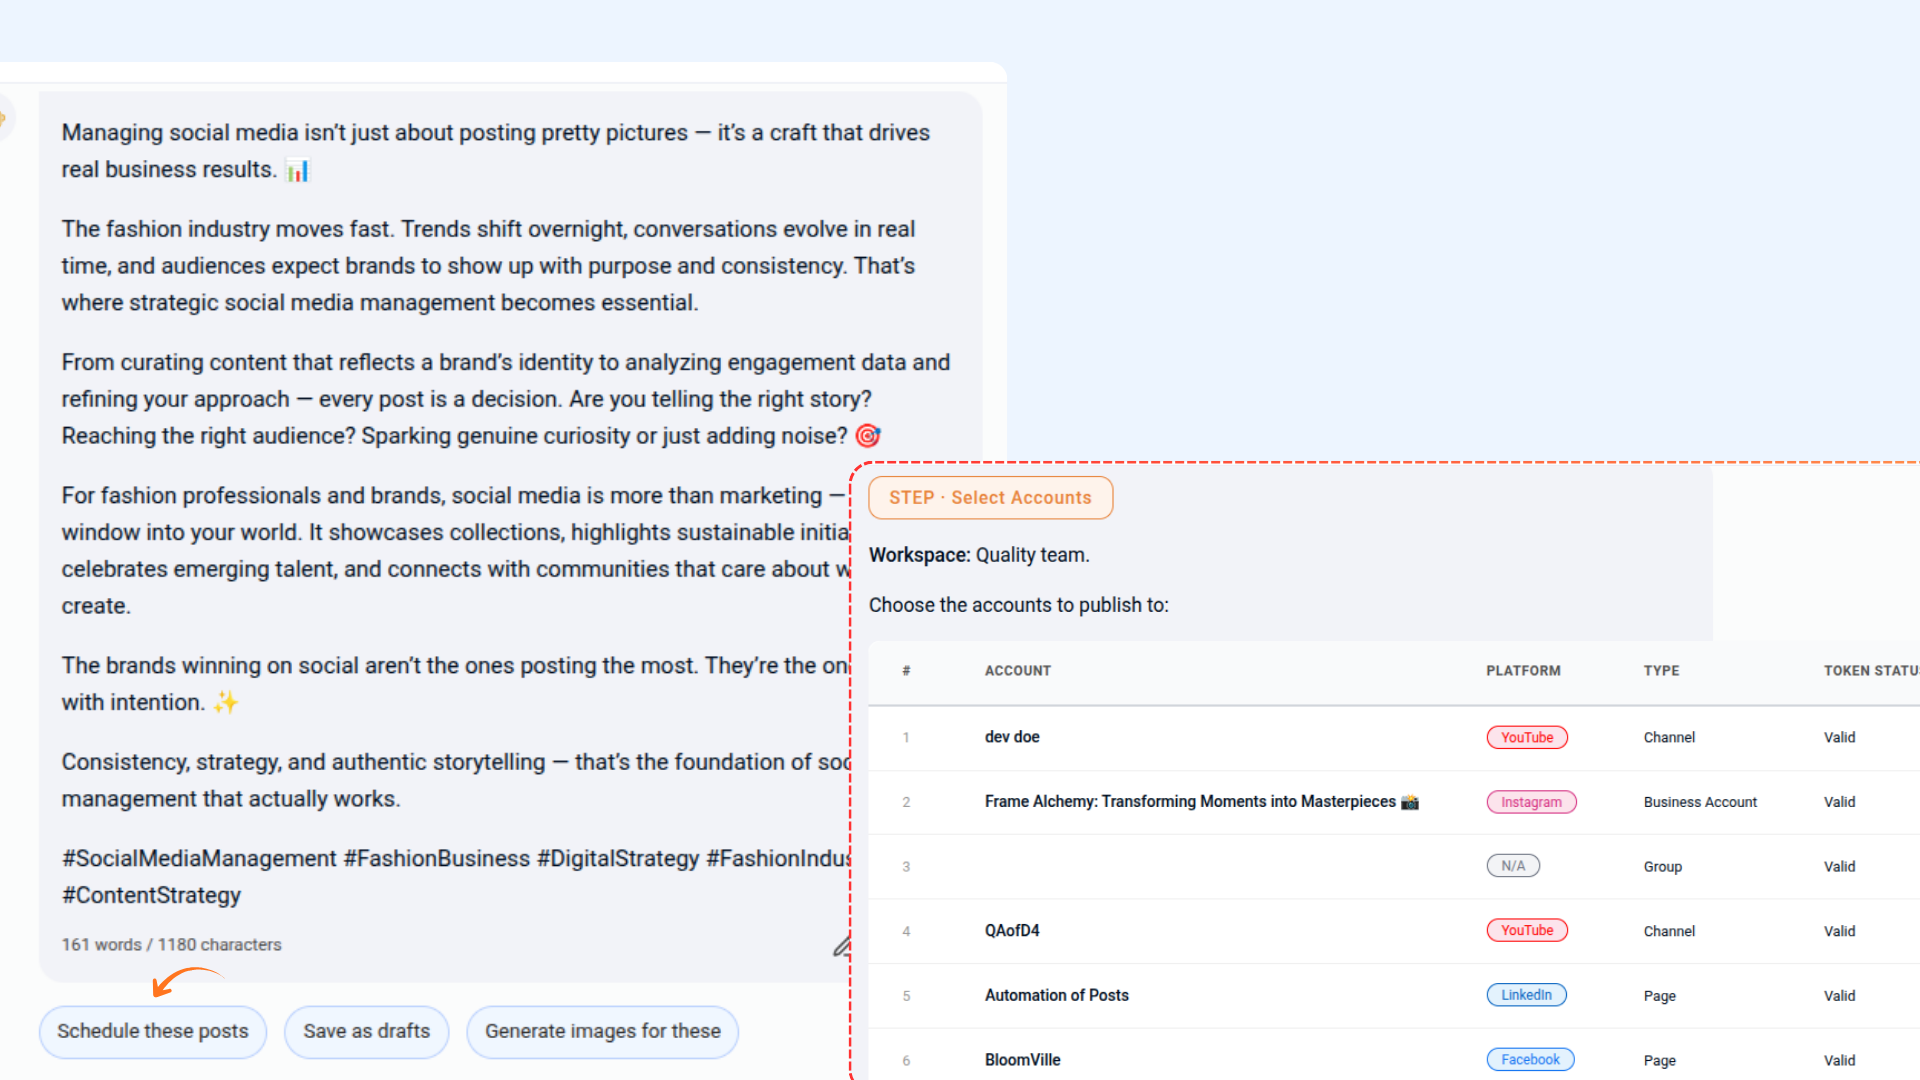Image resolution: width=1920 pixels, height=1080 pixels.
Task: Choose the BloomVille account
Action: click(1022, 1060)
